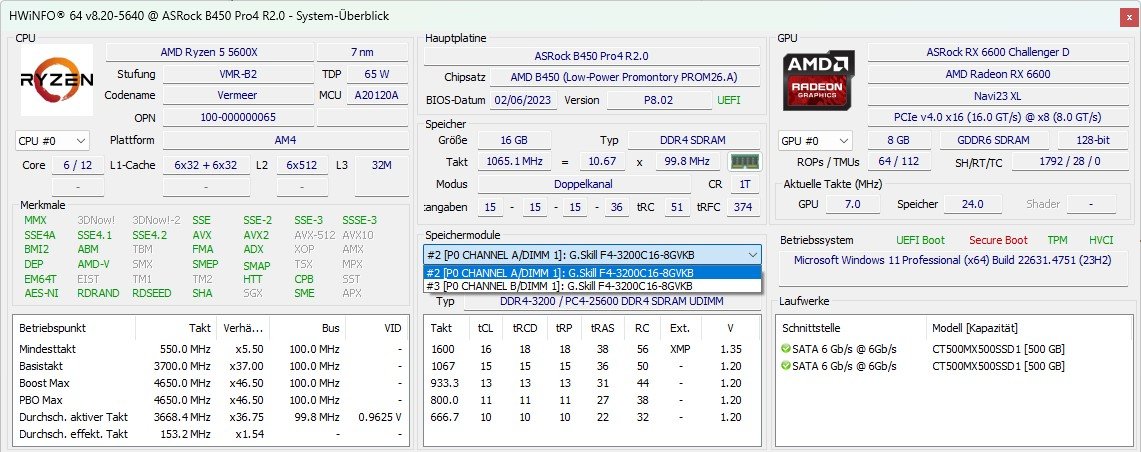
Task: Click the AMD B450 chipset field
Action: point(624,77)
